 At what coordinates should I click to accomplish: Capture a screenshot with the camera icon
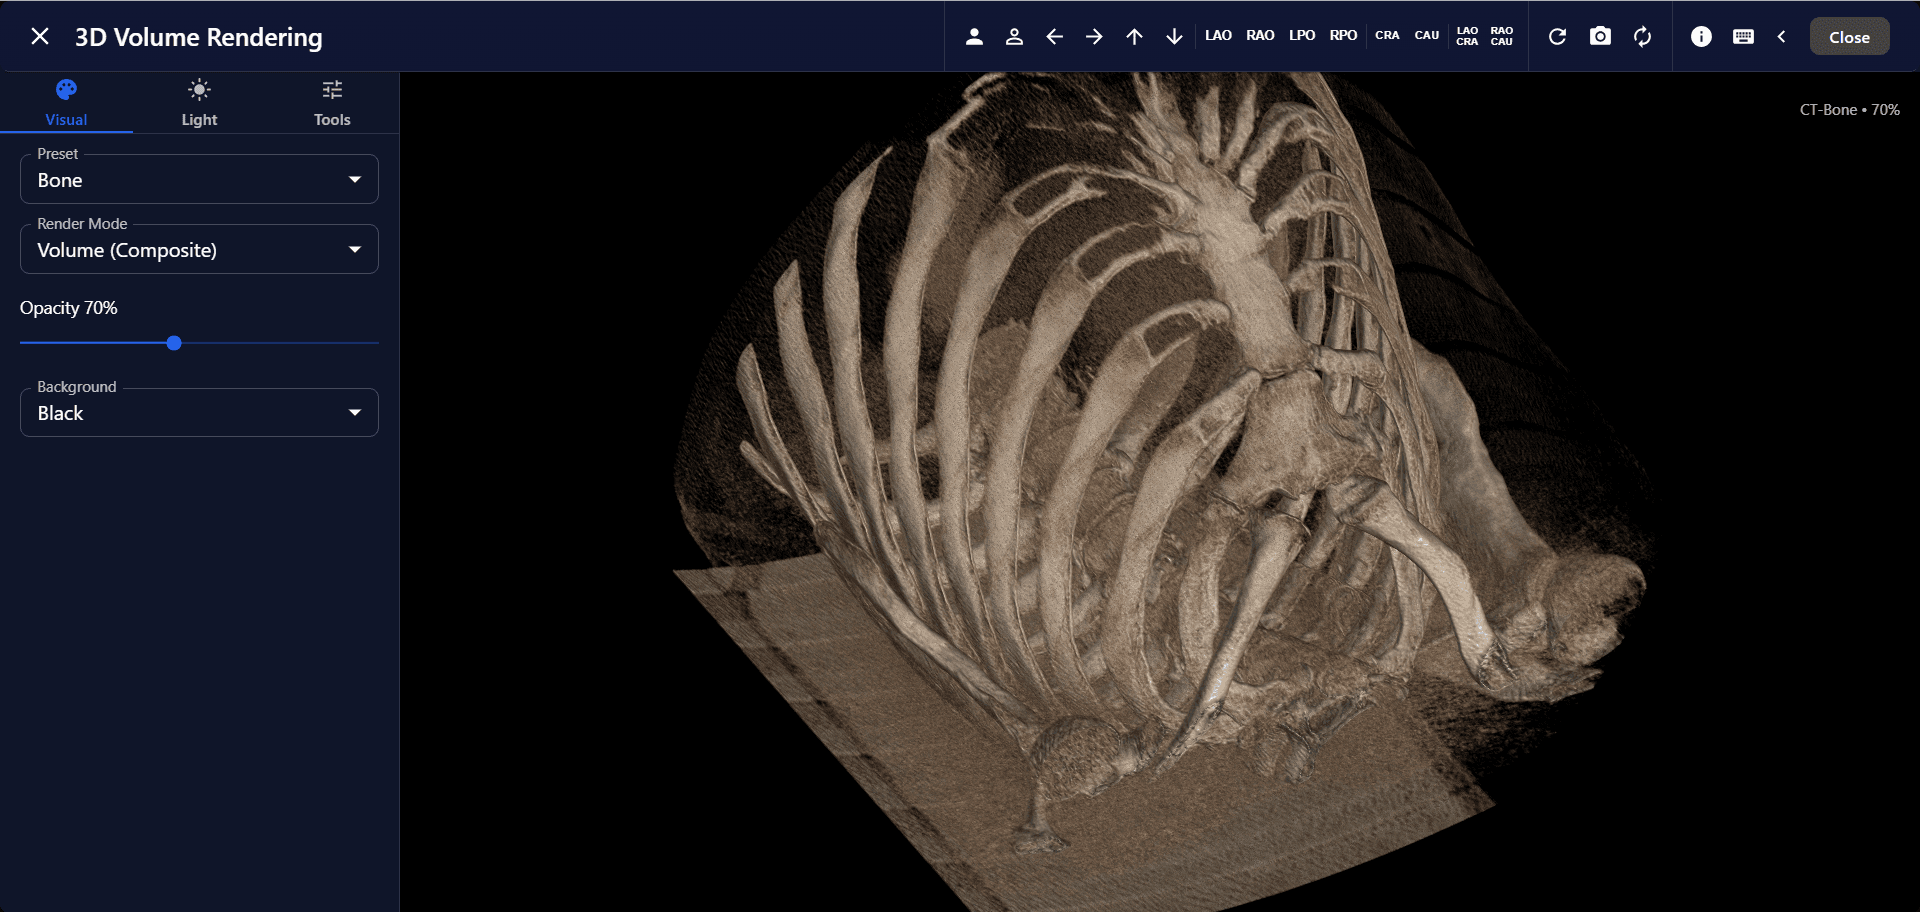(x=1600, y=36)
